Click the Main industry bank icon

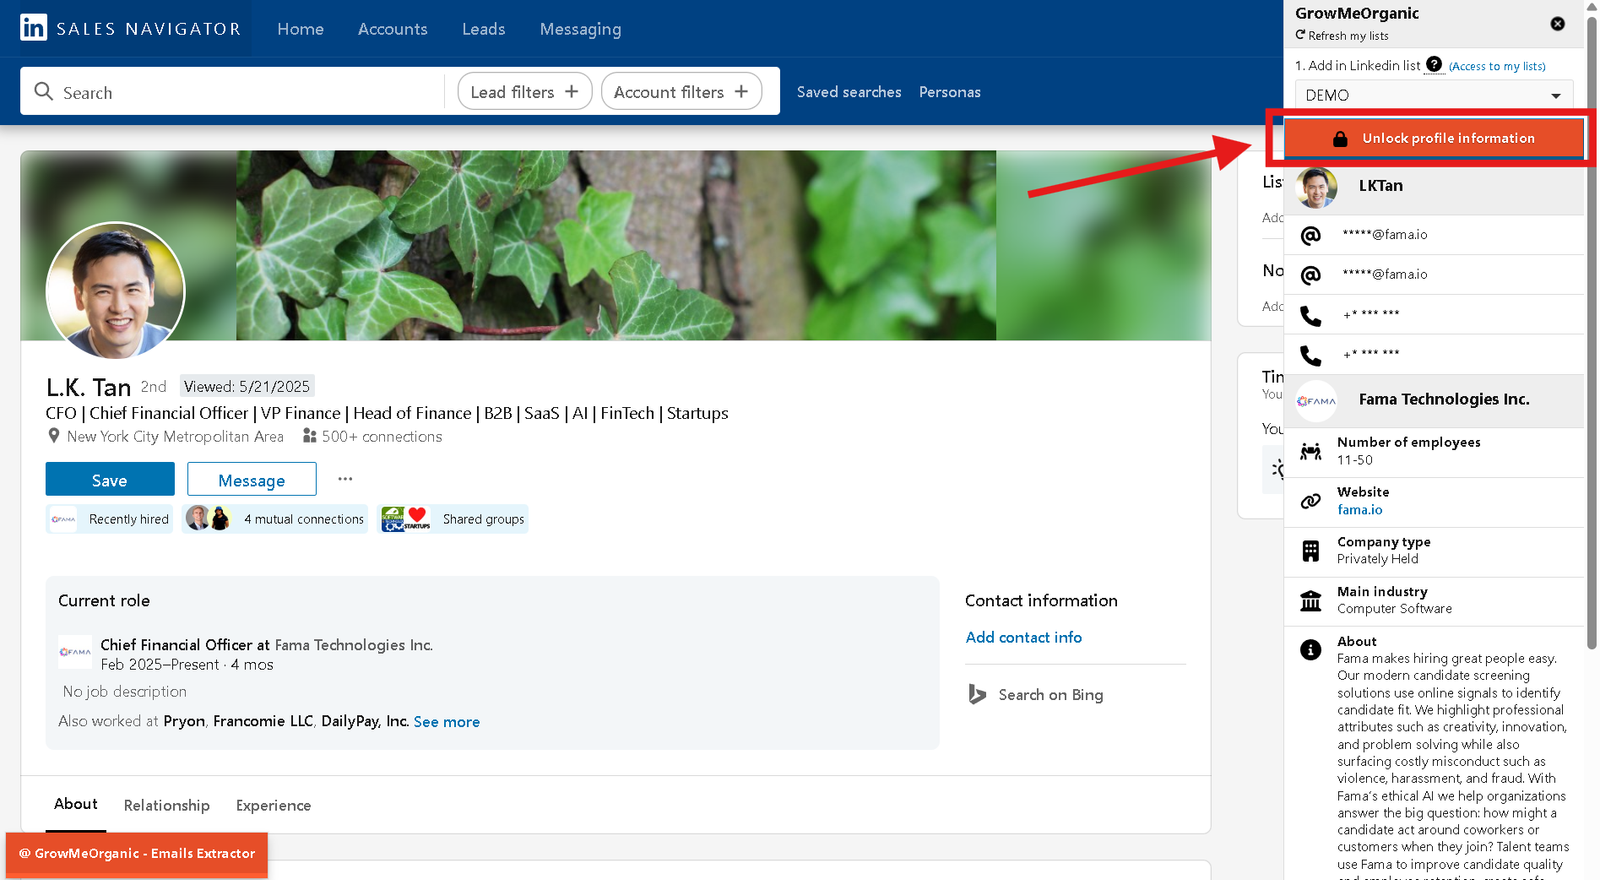[1310, 601]
